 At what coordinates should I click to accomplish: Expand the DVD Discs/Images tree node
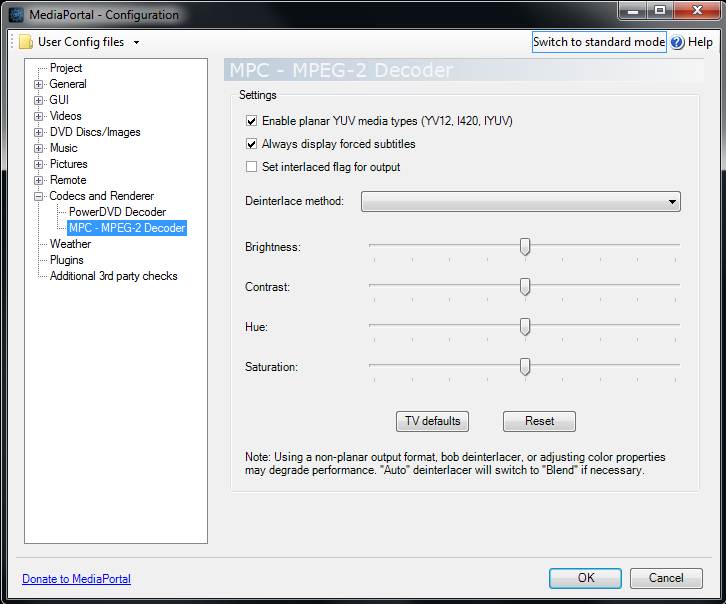pos(38,132)
